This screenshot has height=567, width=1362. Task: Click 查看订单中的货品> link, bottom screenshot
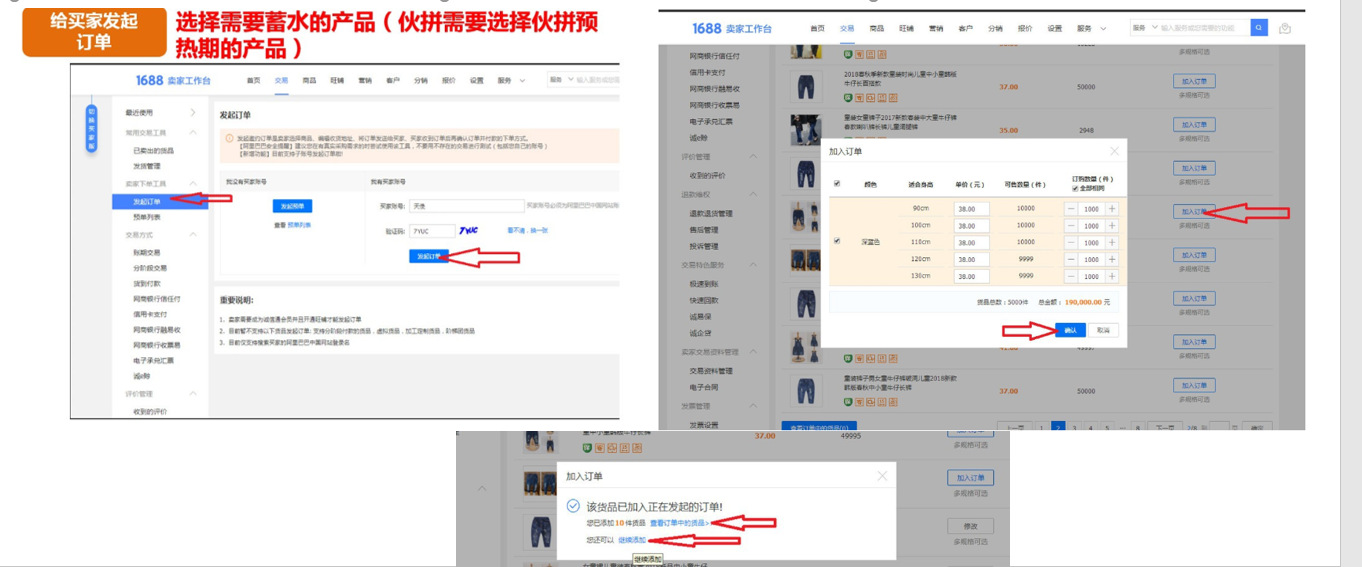coord(679,523)
